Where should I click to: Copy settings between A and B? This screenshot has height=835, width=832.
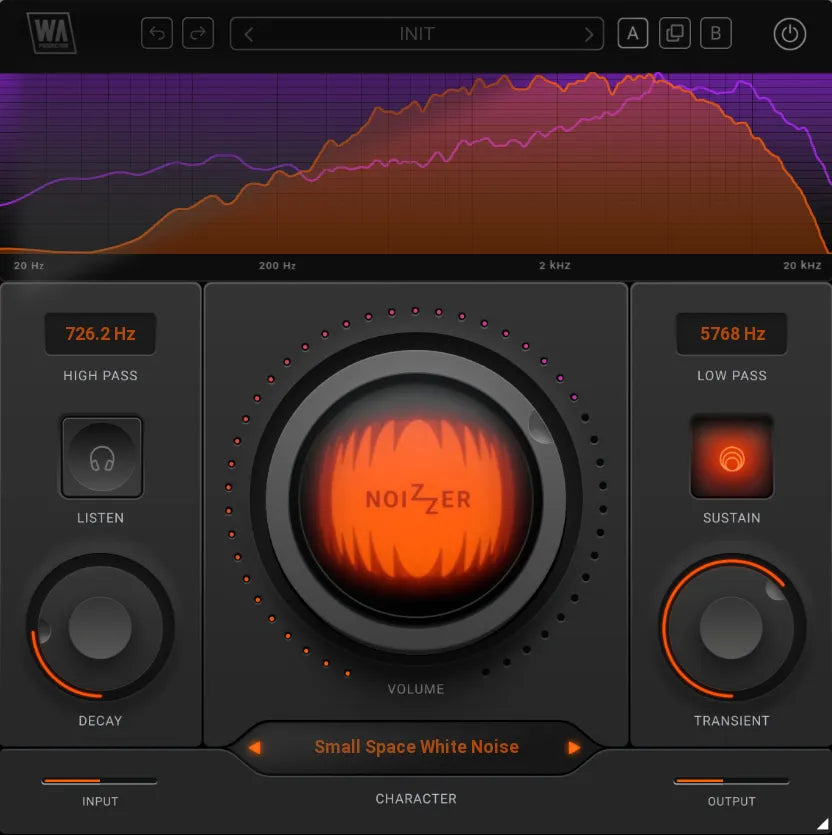674,34
